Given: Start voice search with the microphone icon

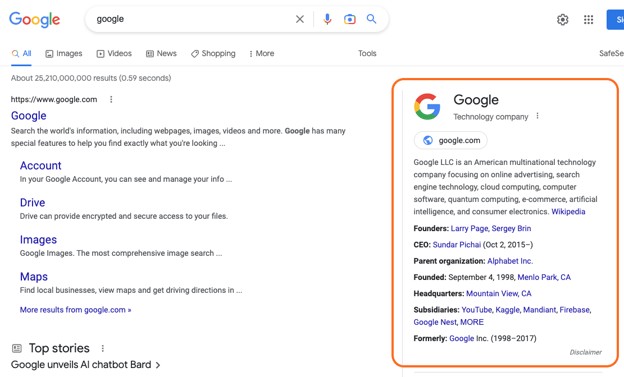Looking at the screenshot, I should pyautogui.click(x=327, y=19).
